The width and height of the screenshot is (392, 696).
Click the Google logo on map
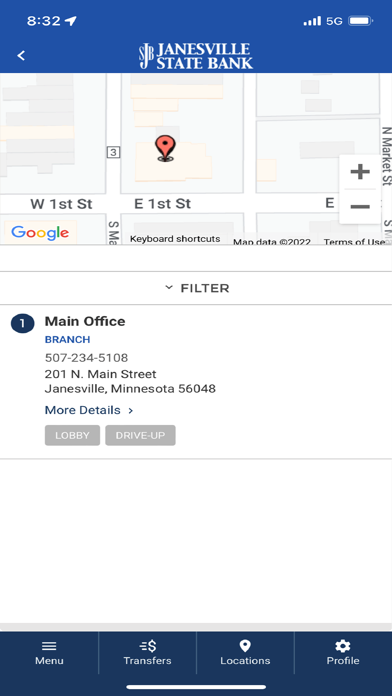[40, 232]
